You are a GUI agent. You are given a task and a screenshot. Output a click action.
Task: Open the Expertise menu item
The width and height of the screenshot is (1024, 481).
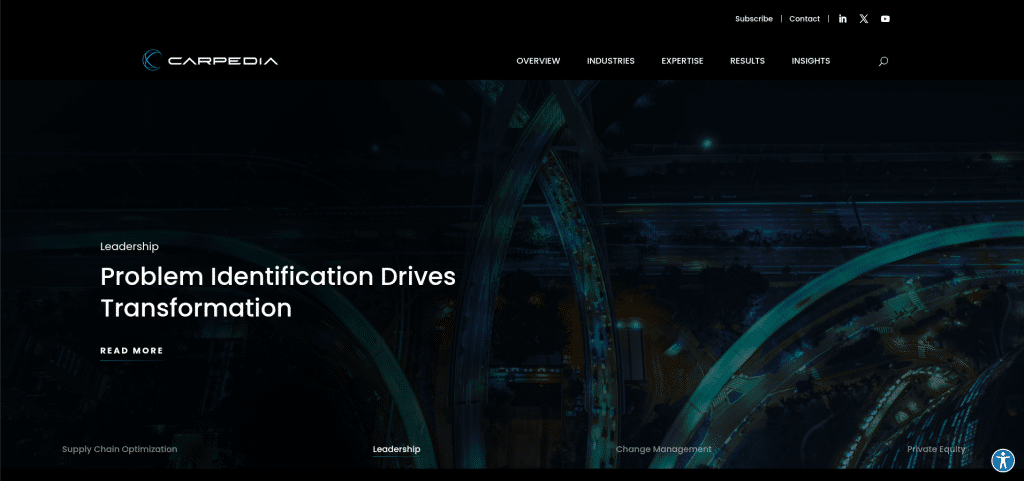pyautogui.click(x=682, y=61)
